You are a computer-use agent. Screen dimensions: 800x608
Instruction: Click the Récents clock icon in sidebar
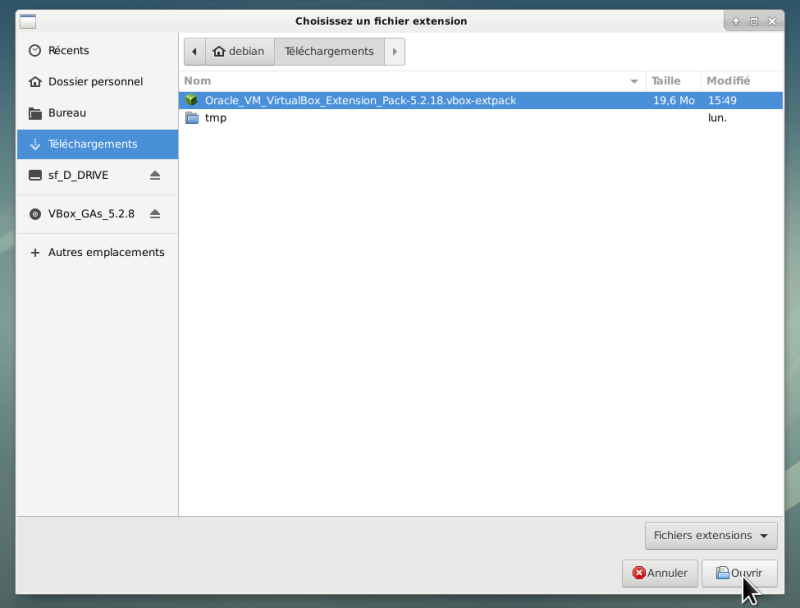tap(35, 50)
